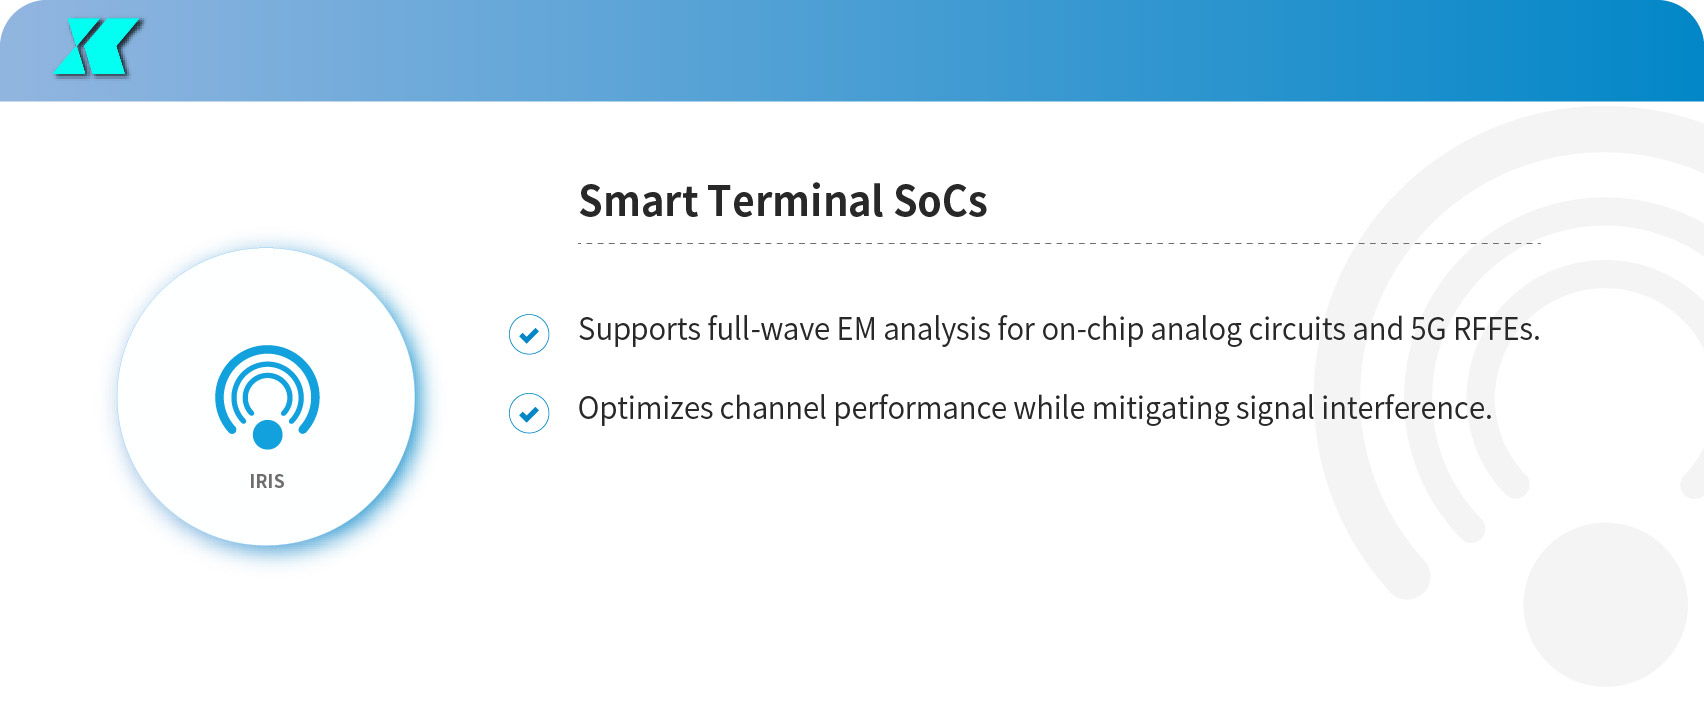The width and height of the screenshot is (1704, 708).
Task: Click the dashed divider under the heading
Action: tap(1058, 243)
